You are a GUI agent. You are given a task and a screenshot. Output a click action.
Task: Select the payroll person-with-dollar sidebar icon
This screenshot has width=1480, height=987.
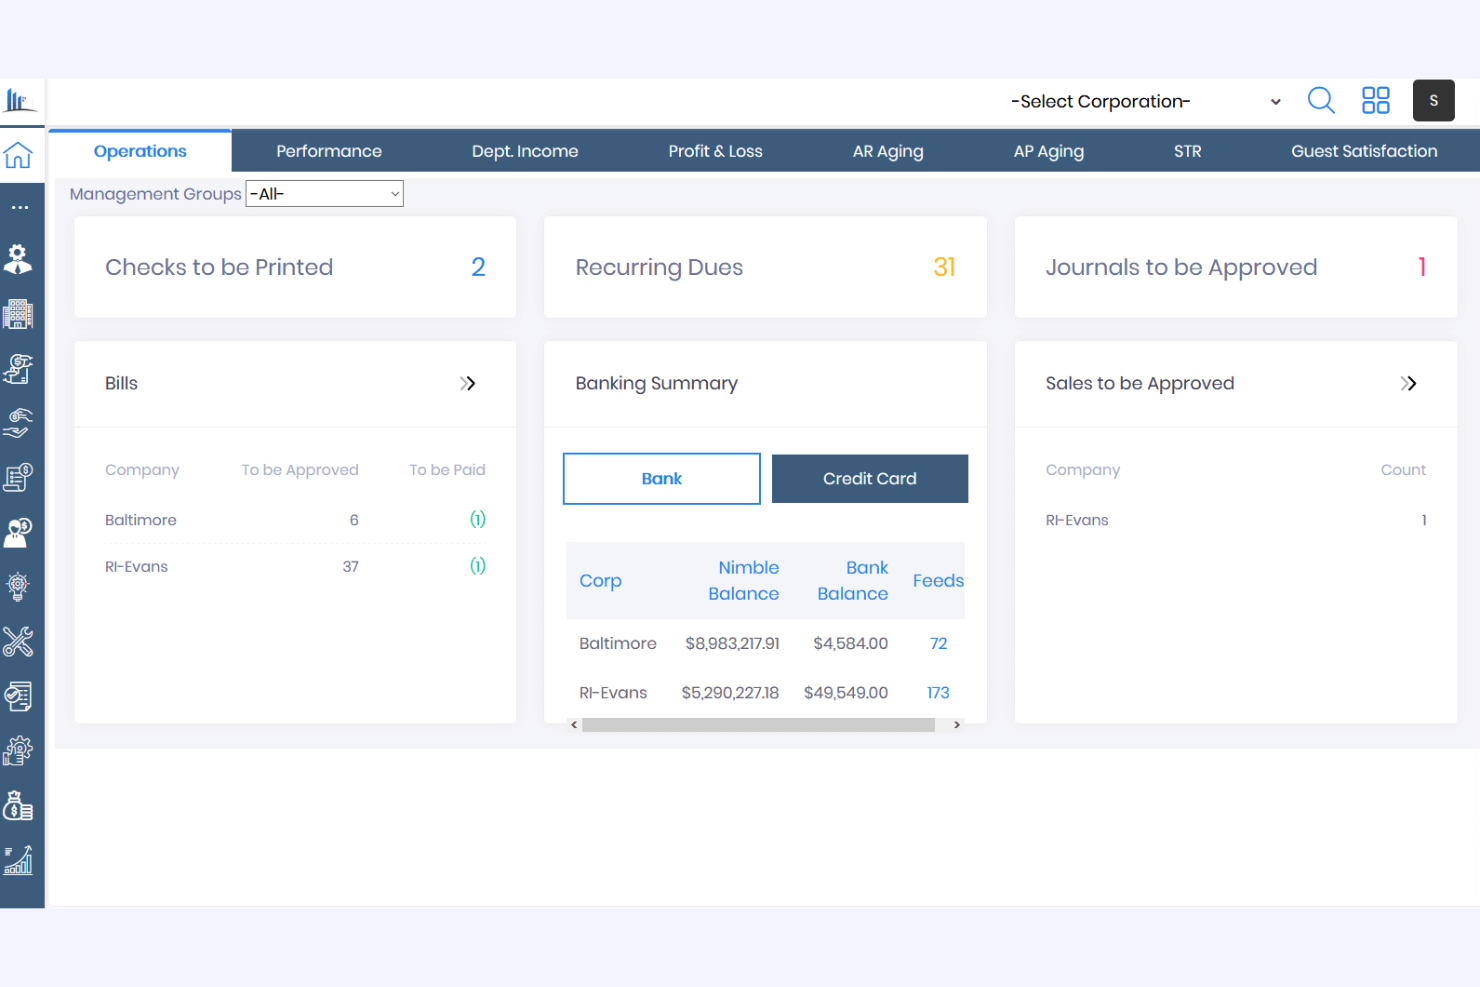[20, 532]
